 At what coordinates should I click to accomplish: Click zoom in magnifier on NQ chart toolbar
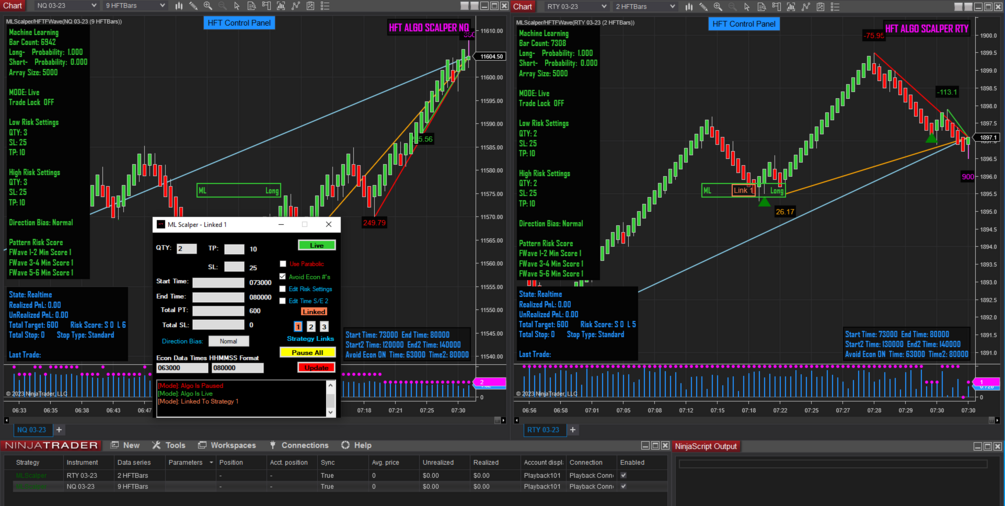(x=208, y=6)
